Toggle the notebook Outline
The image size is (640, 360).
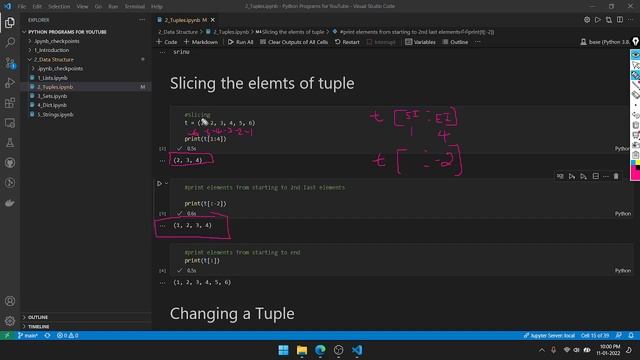(455, 42)
